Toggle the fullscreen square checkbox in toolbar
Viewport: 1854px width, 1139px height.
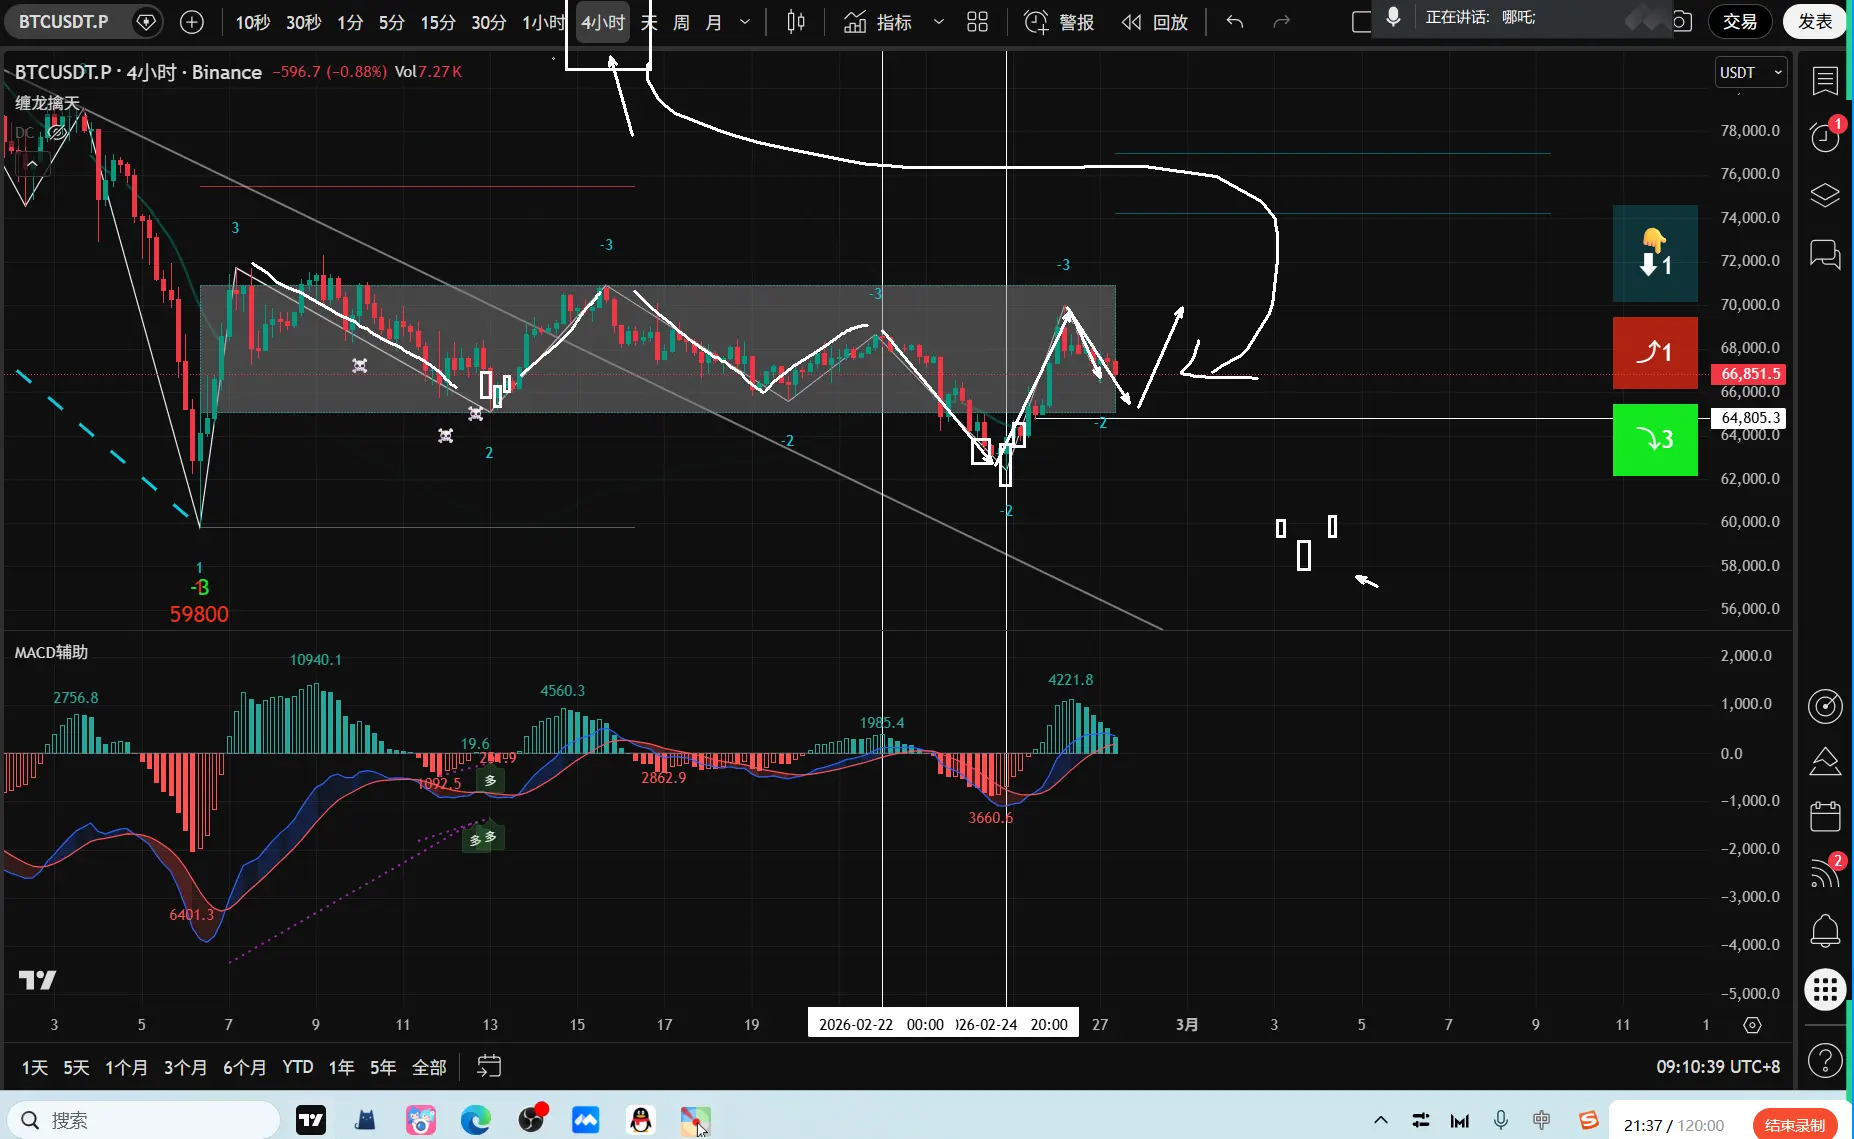[1361, 22]
